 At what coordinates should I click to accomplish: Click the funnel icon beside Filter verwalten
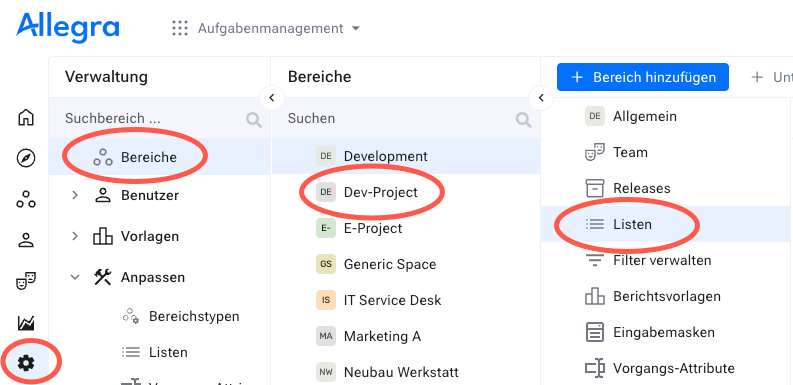(595, 261)
